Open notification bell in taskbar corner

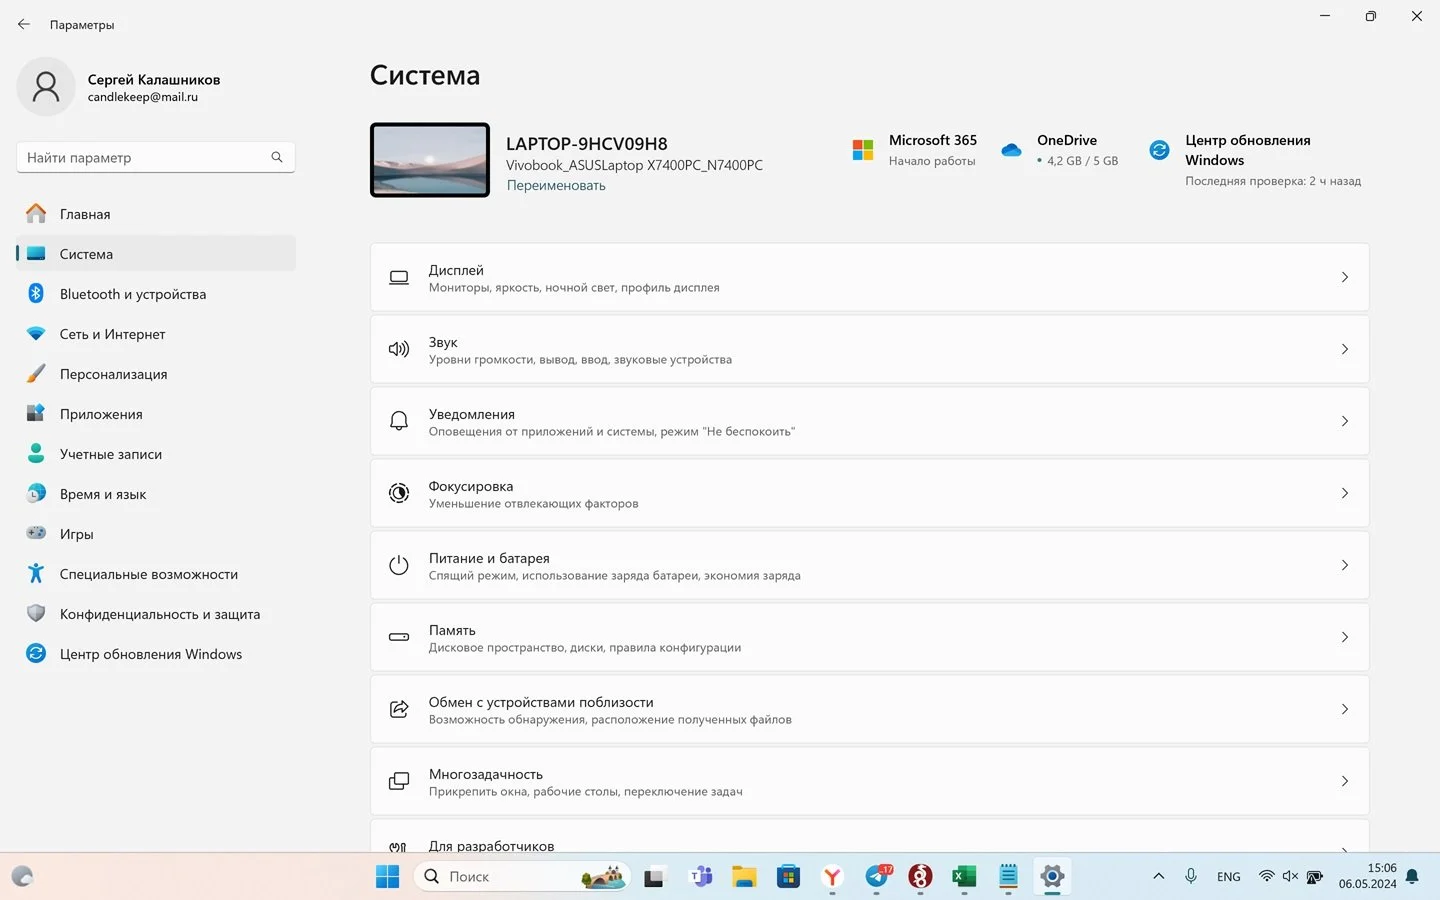[x=1412, y=877]
